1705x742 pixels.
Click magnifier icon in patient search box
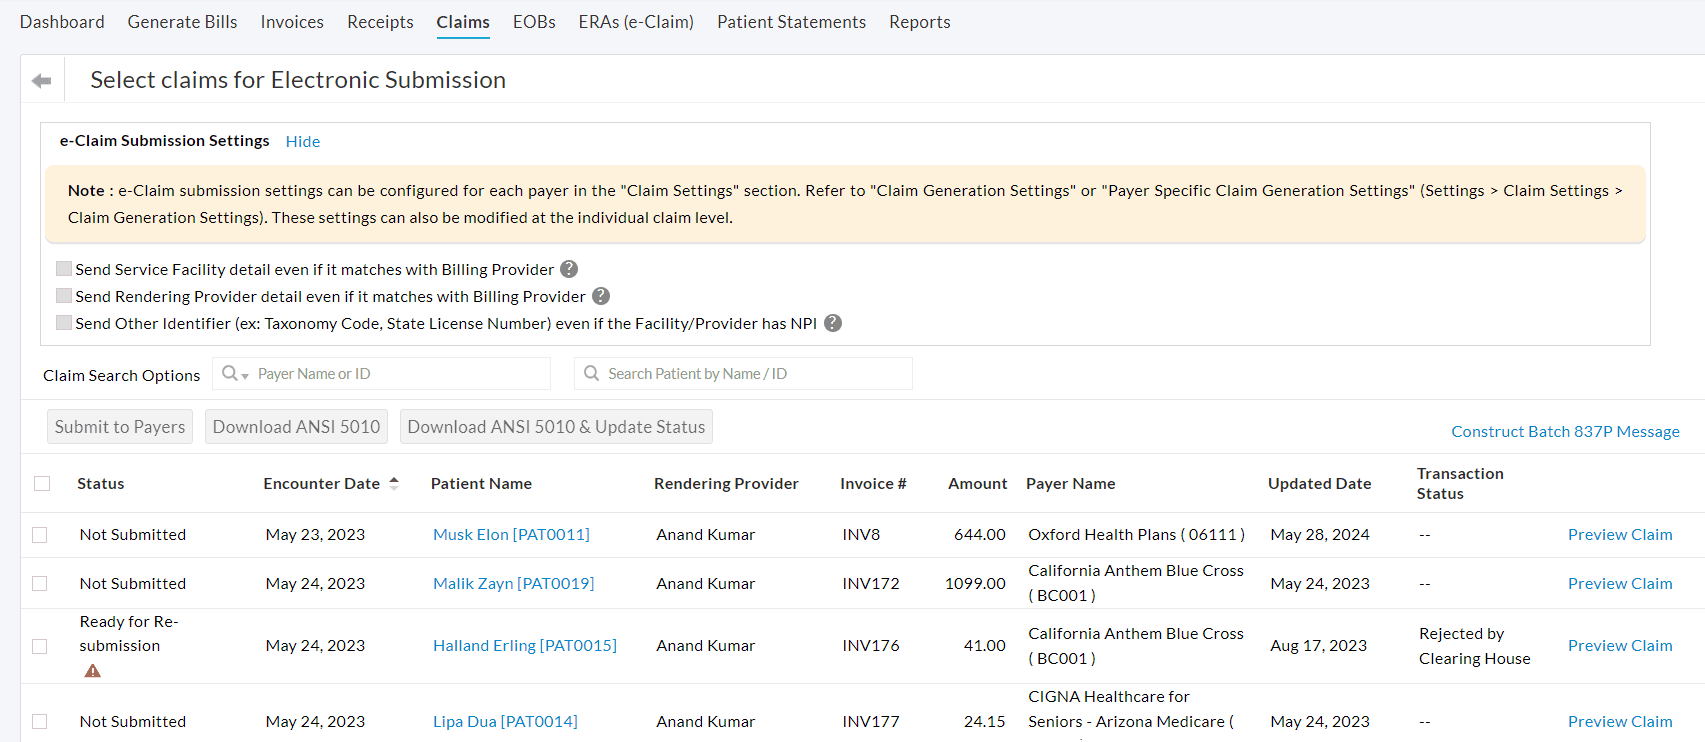click(592, 373)
